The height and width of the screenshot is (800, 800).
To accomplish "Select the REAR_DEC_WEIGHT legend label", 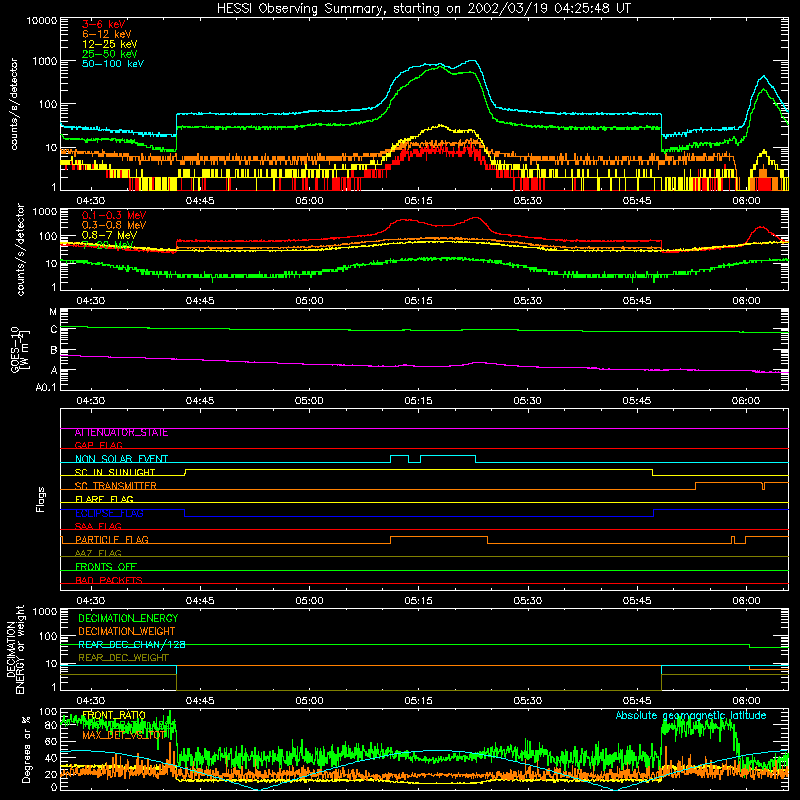I will tap(123, 658).
